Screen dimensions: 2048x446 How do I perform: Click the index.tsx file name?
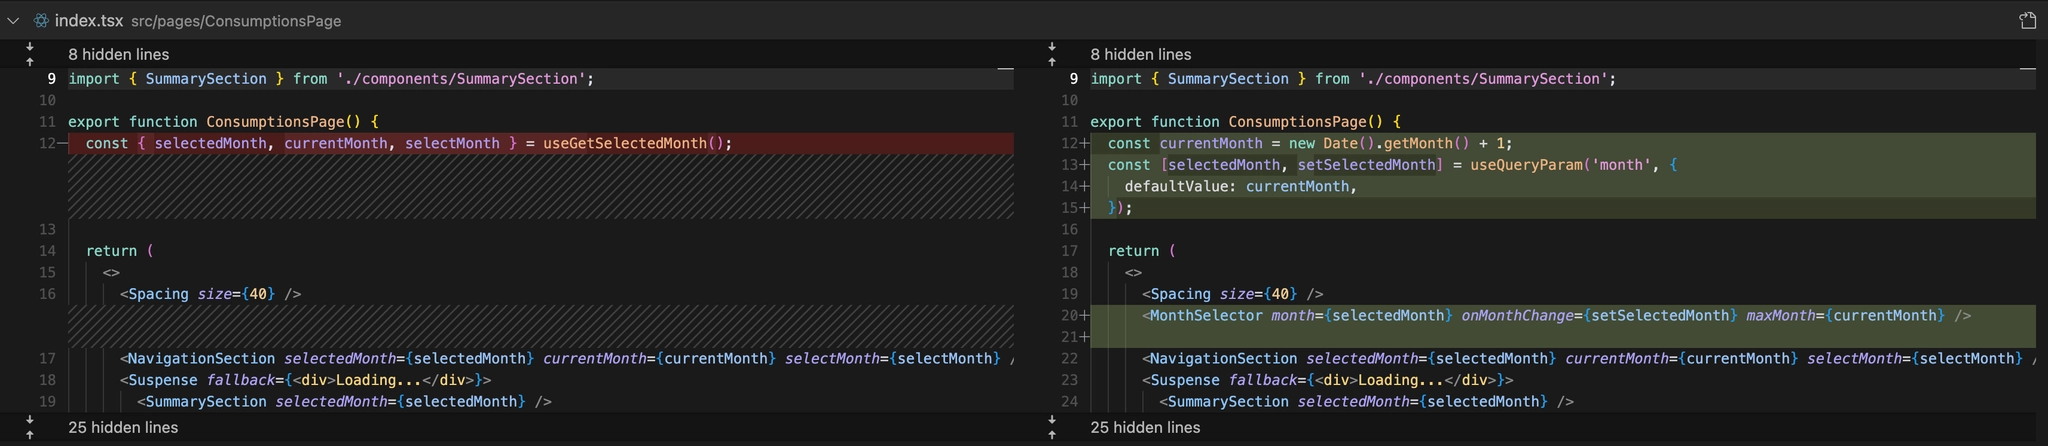[89, 21]
